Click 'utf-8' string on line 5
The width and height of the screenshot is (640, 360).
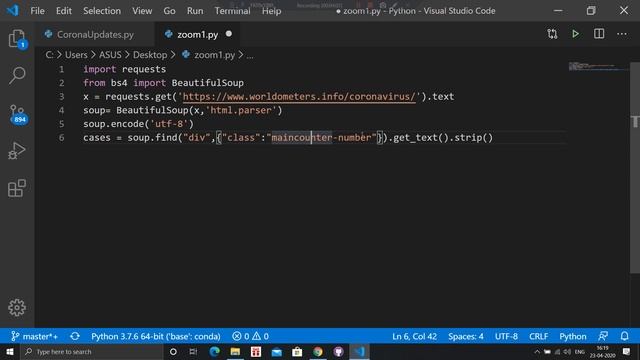click(x=169, y=124)
